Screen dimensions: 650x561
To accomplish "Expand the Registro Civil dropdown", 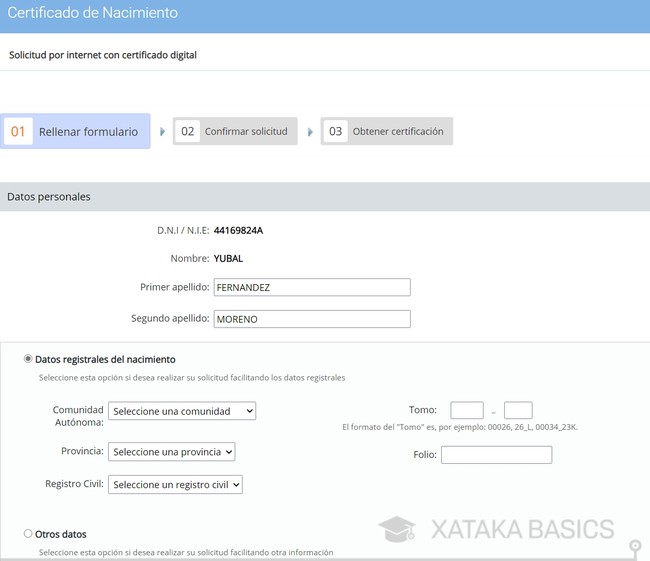I will point(175,484).
